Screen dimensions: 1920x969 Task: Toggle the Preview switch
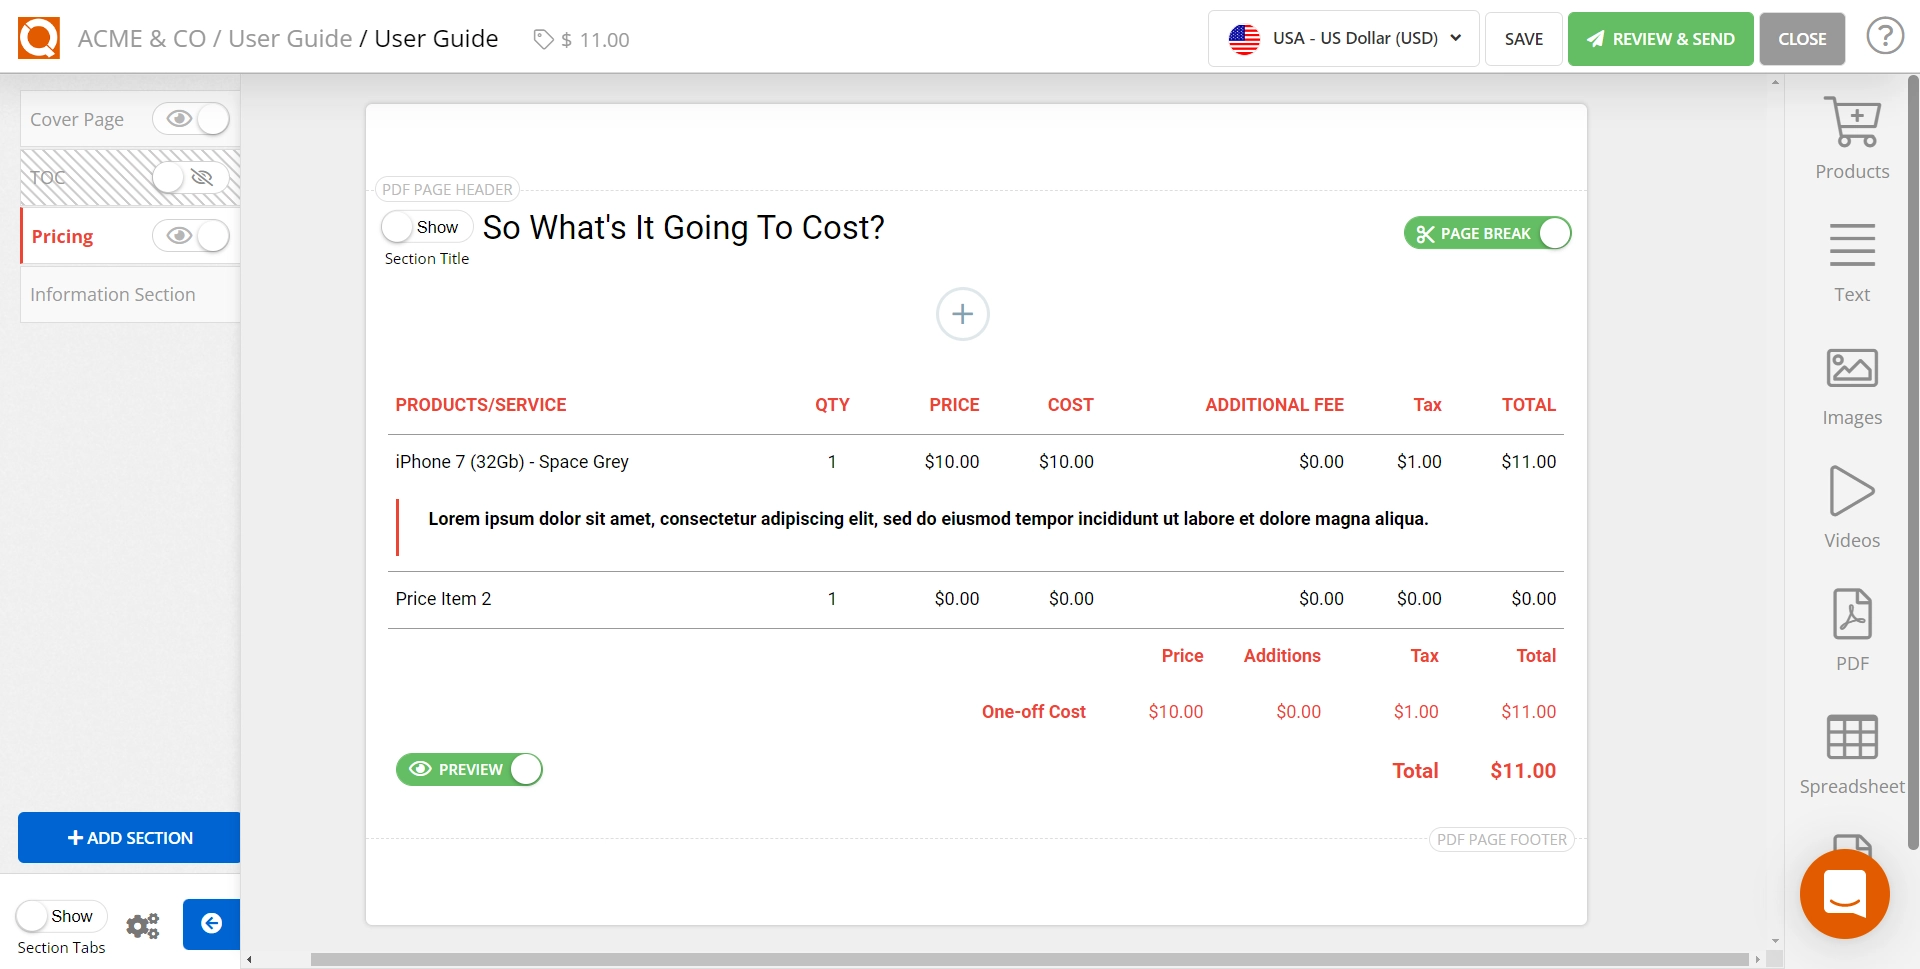469,770
